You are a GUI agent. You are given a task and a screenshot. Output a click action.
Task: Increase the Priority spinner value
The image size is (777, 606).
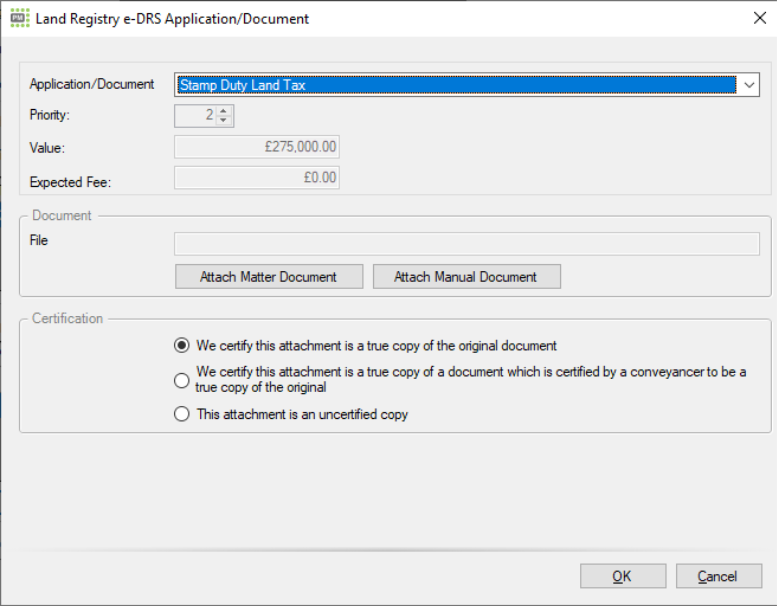click(x=223, y=111)
